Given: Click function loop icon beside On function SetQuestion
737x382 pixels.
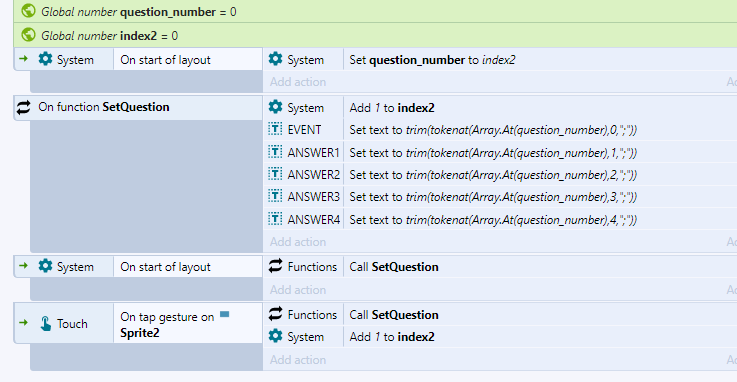Looking at the screenshot, I should coord(24,107).
